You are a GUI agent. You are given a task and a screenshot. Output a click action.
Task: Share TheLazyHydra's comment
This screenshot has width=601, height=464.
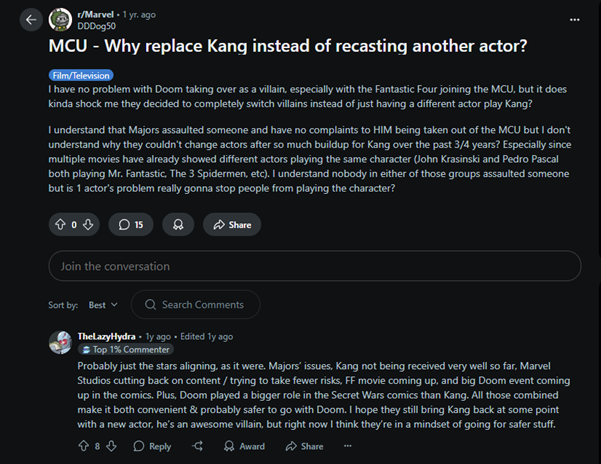pos(305,446)
